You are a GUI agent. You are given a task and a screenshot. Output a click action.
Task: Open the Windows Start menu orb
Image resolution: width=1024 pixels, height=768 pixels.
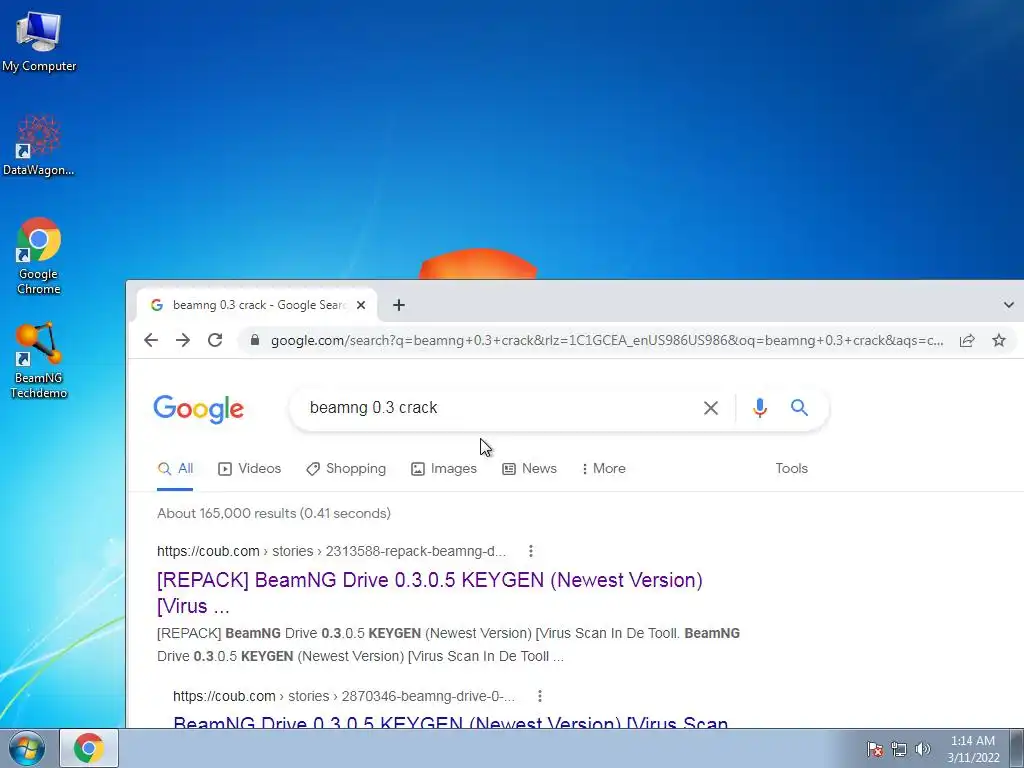pyautogui.click(x=26, y=748)
